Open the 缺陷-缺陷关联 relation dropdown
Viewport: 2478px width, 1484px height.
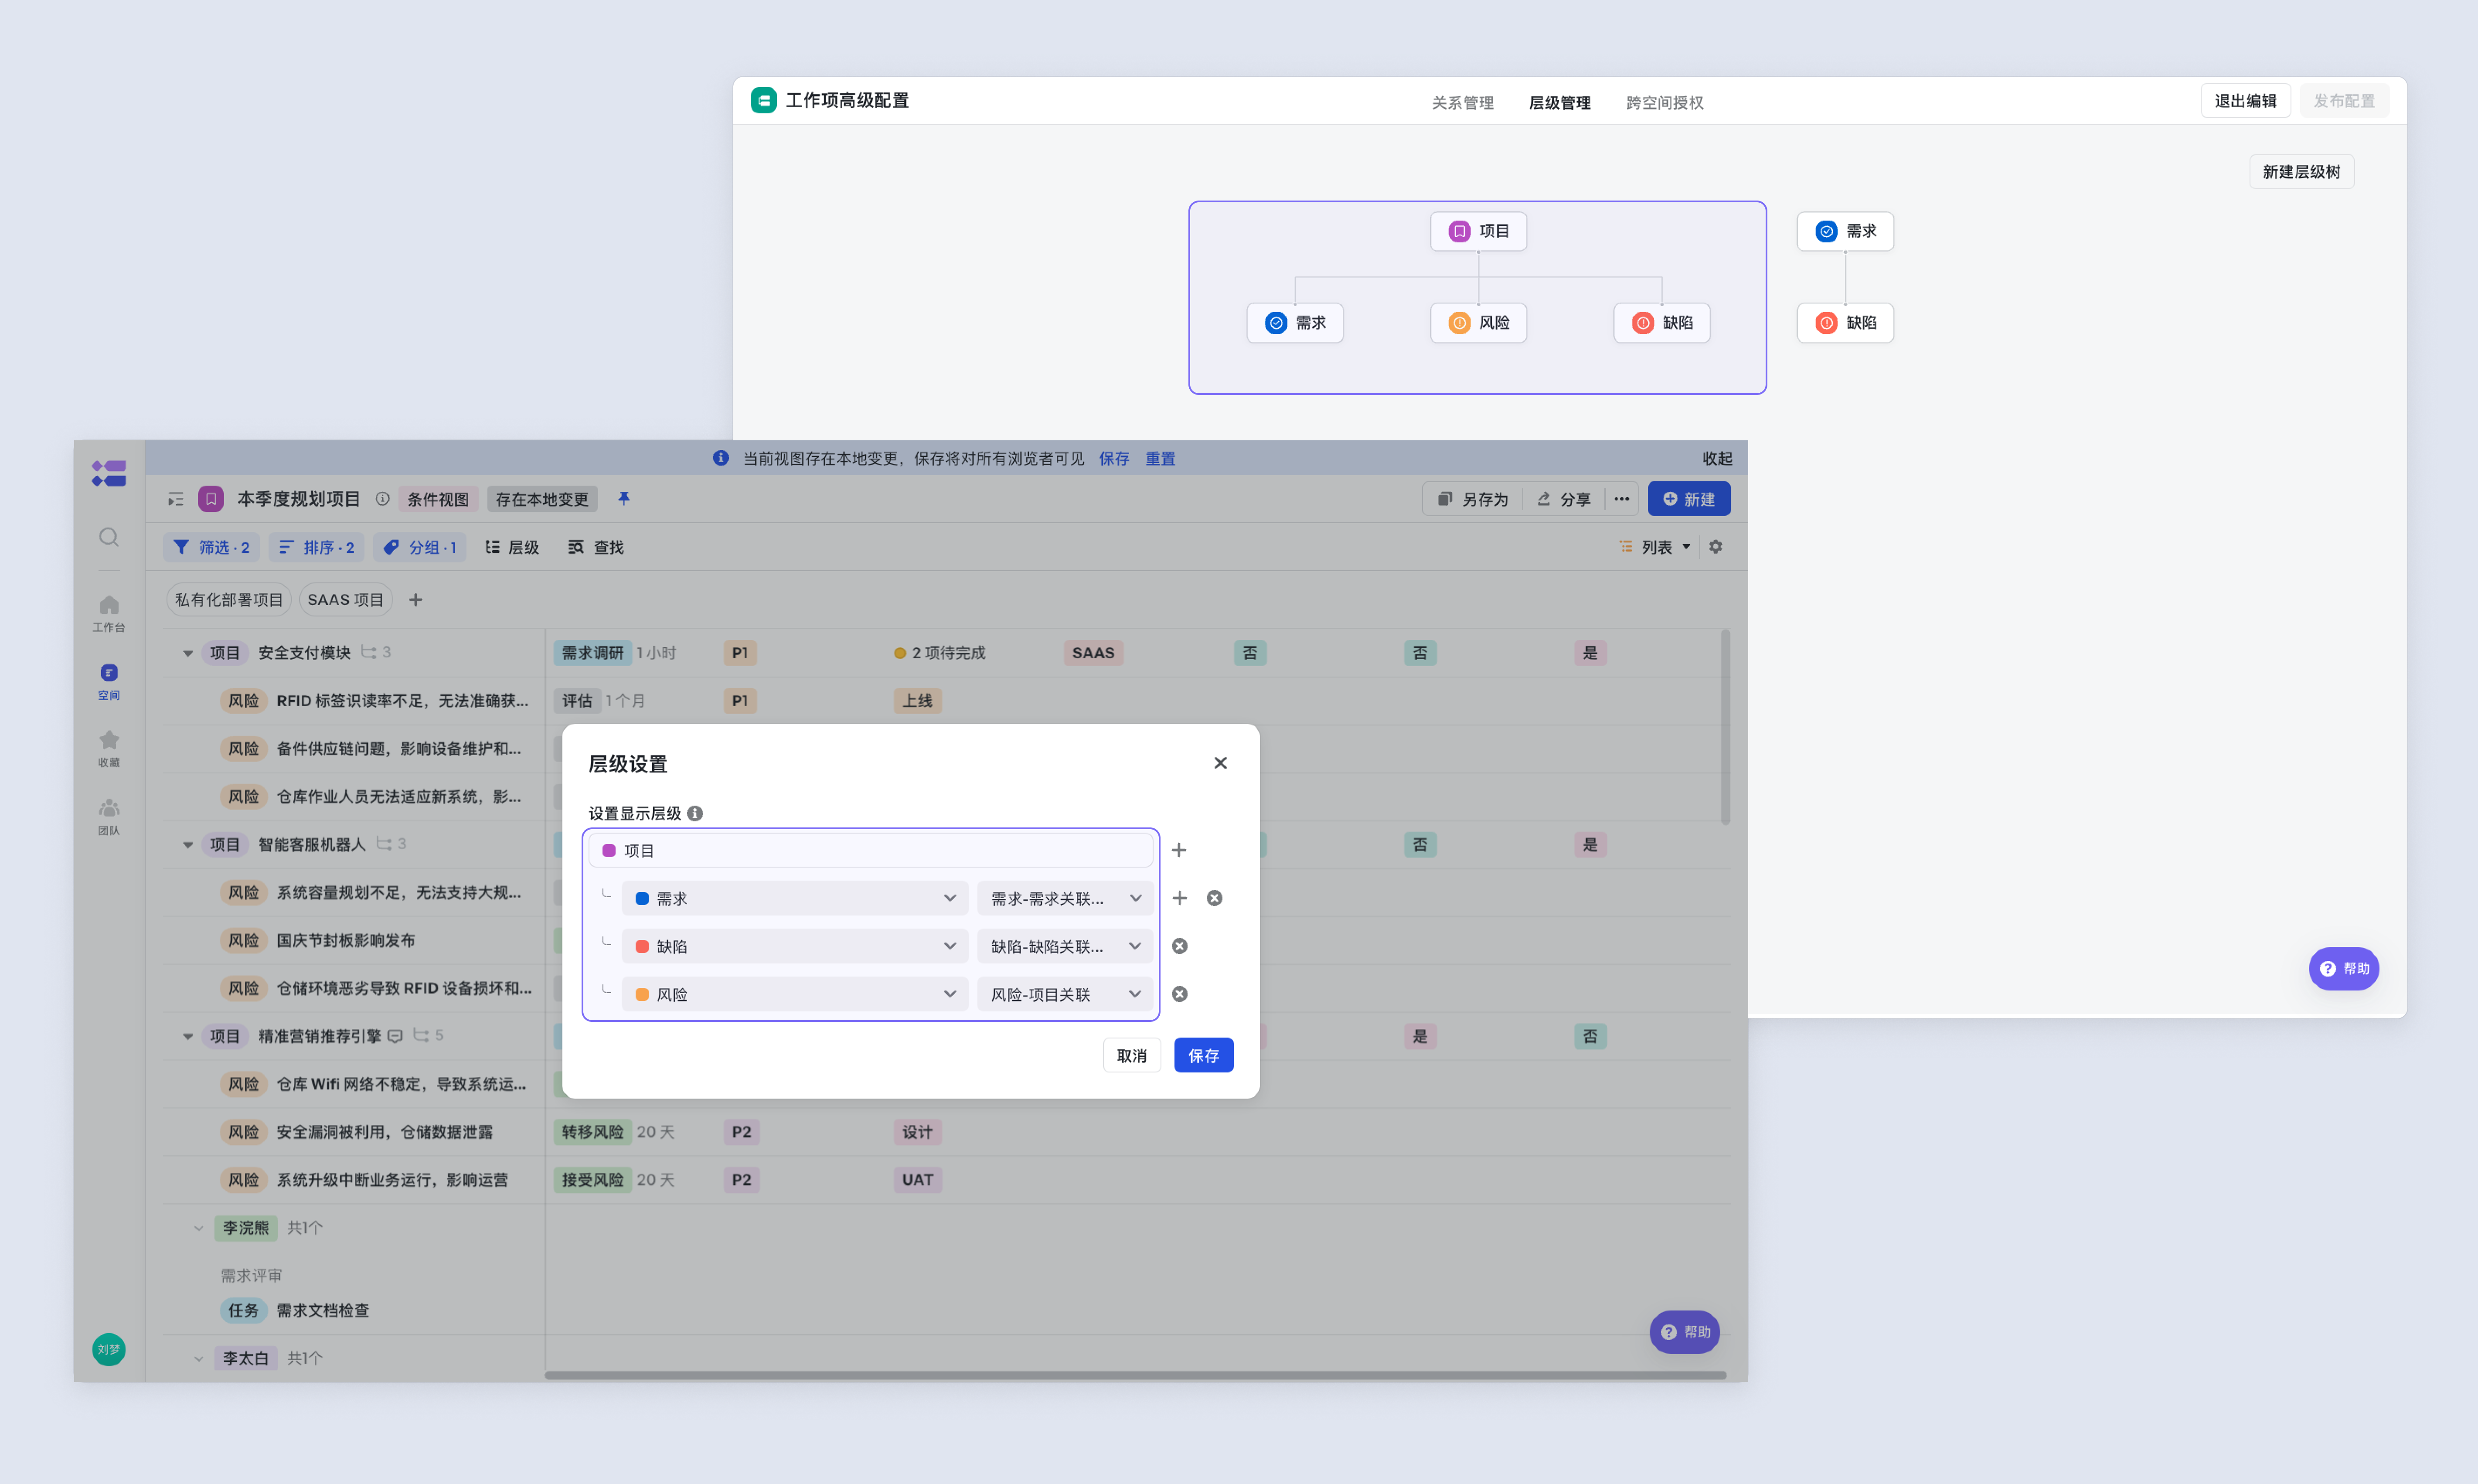[x=1065, y=946]
